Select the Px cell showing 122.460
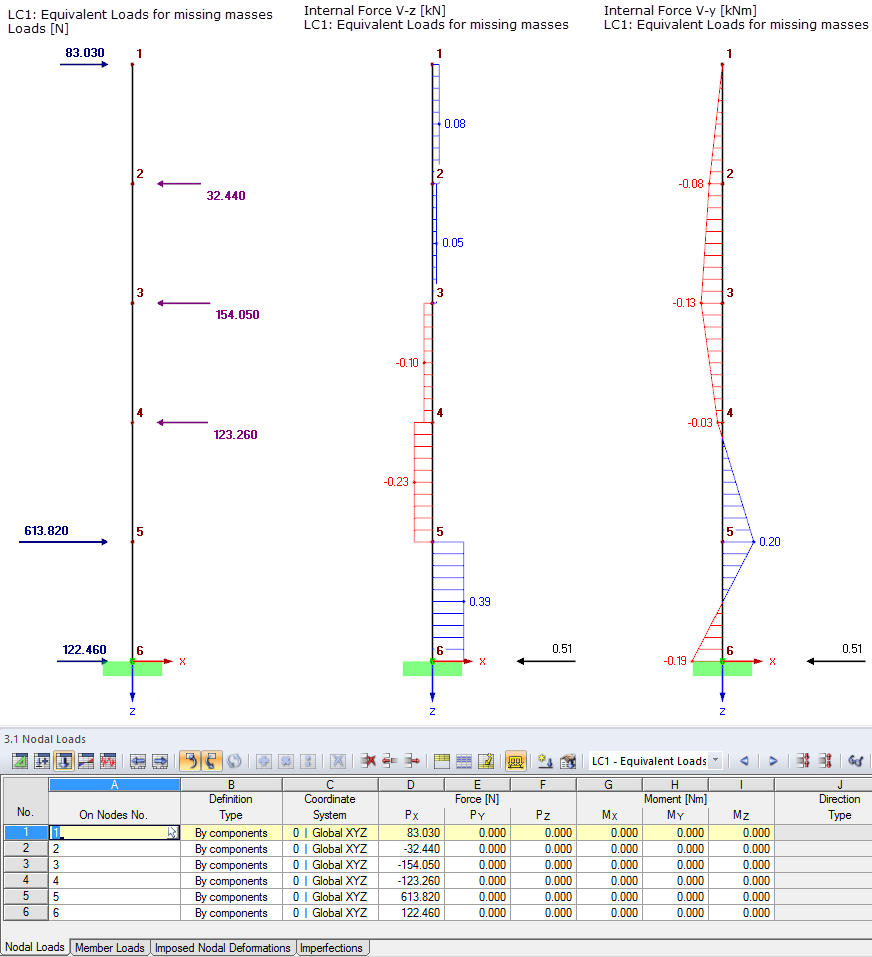 click(x=411, y=912)
